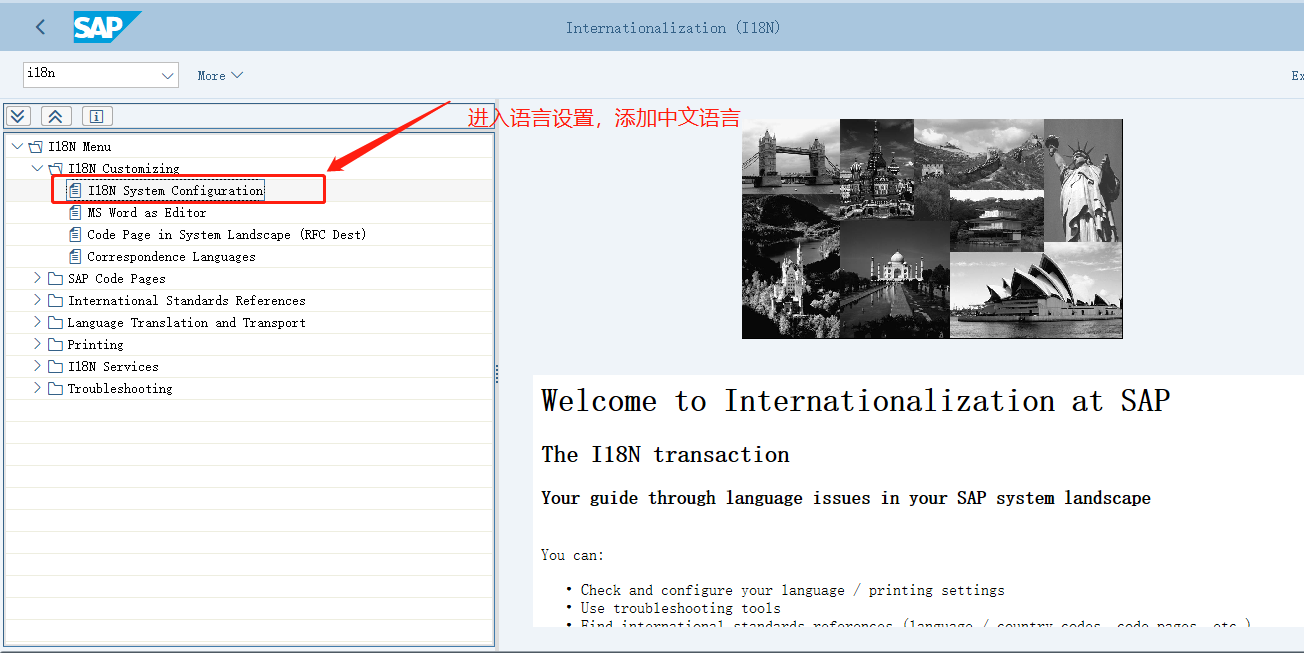
Task: Select Language Translation and Transport item
Action: [x=186, y=322]
